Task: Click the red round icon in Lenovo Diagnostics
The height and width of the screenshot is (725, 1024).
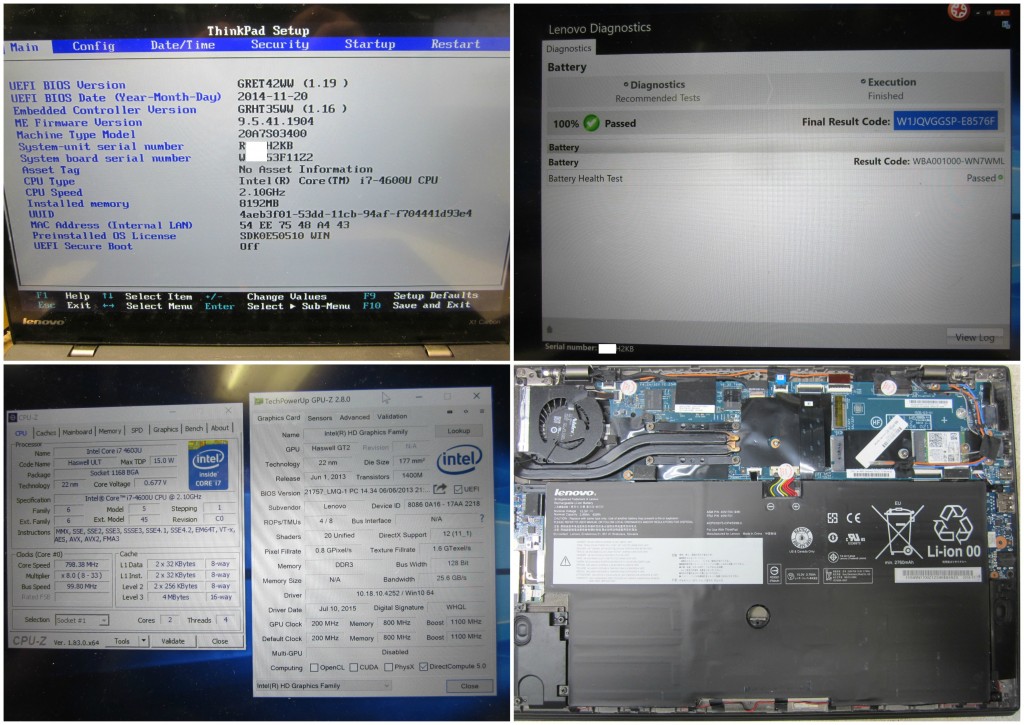Action: coord(957,12)
